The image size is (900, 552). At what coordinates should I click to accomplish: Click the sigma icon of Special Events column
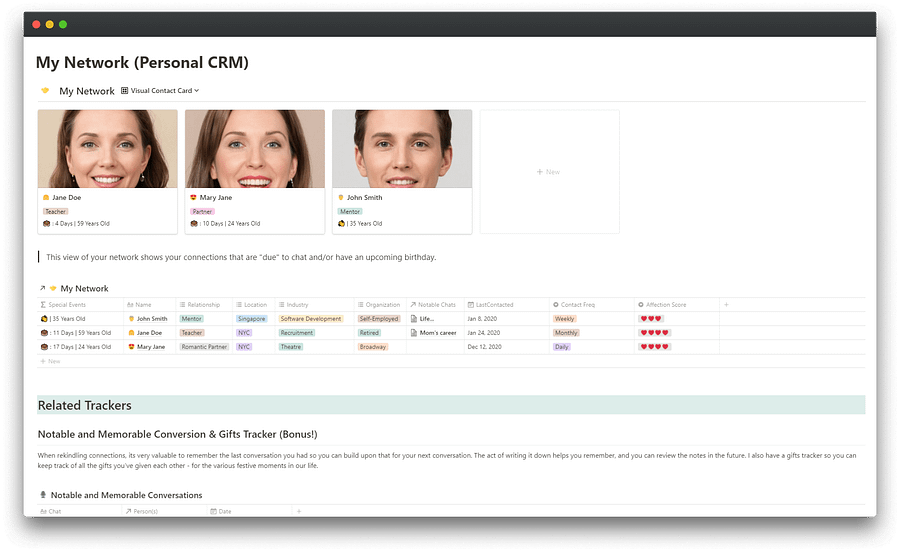(x=43, y=305)
